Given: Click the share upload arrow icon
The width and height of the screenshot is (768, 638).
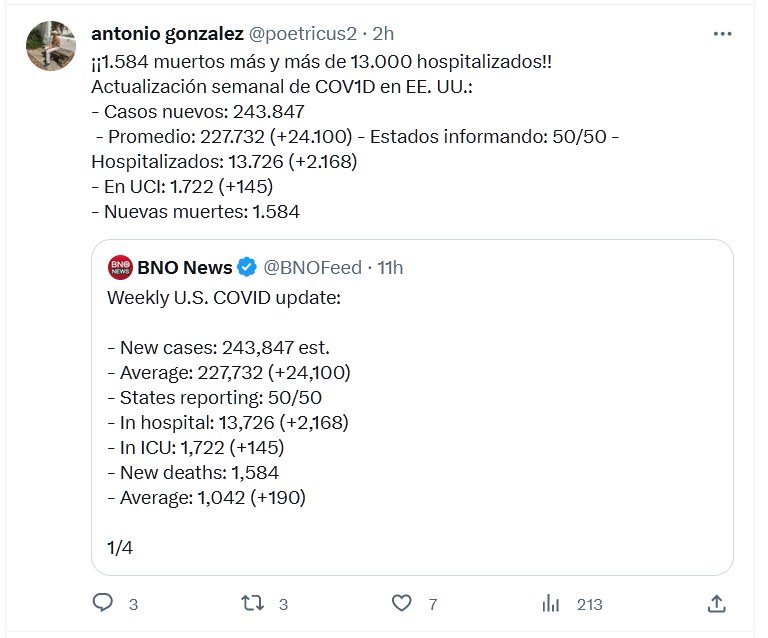Looking at the screenshot, I should (716, 603).
